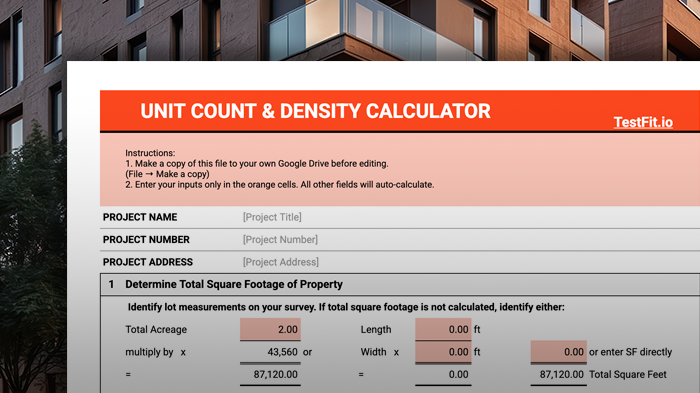Select the Project Number field

pyautogui.click(x=280, y=239)
